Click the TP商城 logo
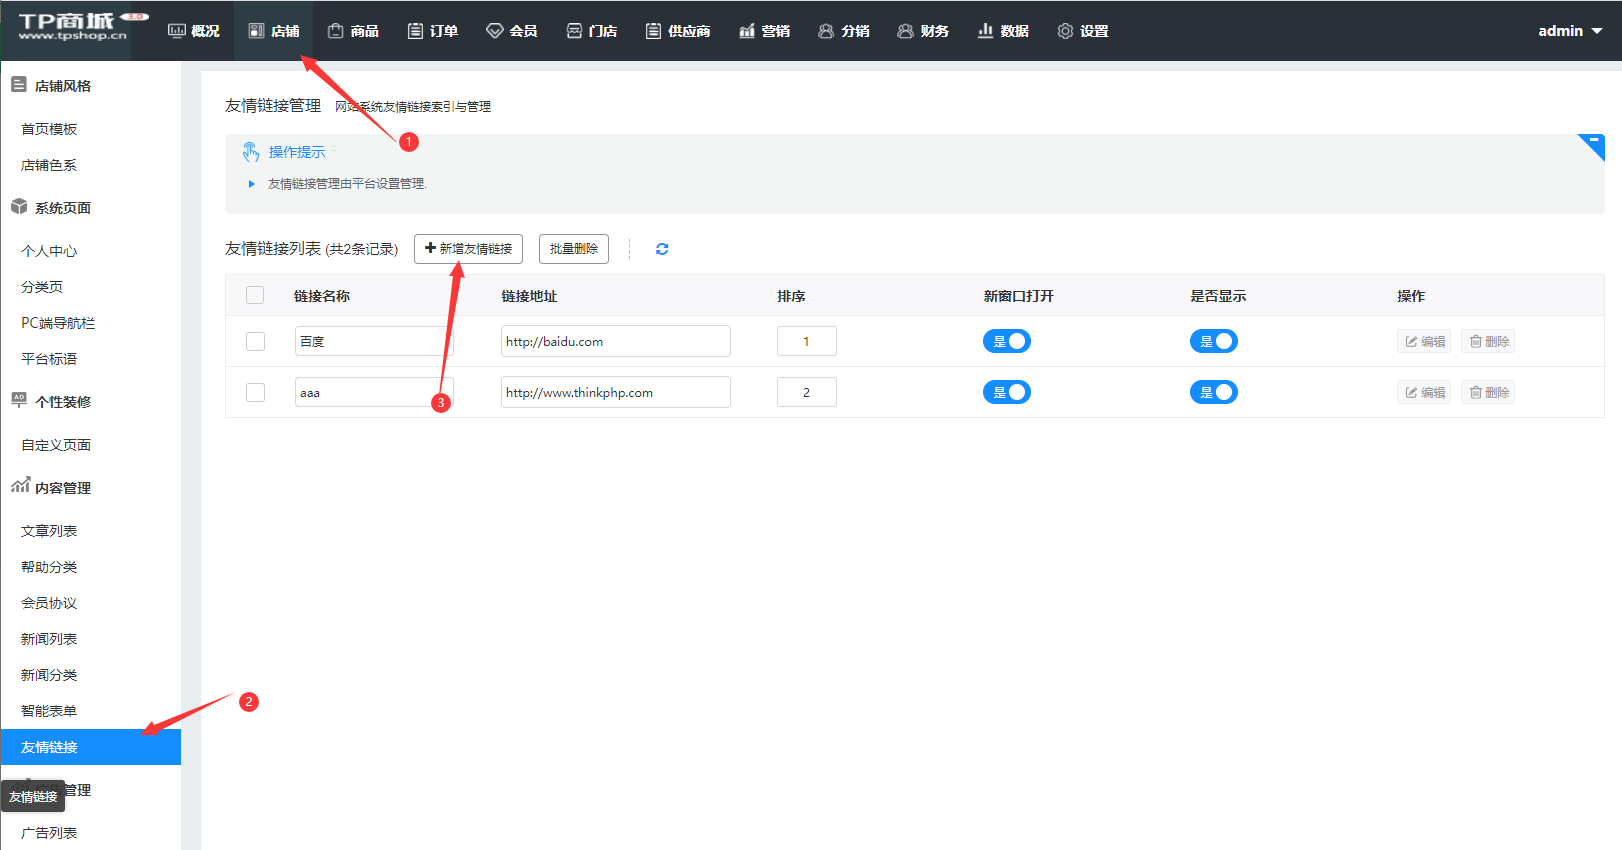Image resolution: width=1622 pixels, height=850 pixels. click(x=73, y=28)
